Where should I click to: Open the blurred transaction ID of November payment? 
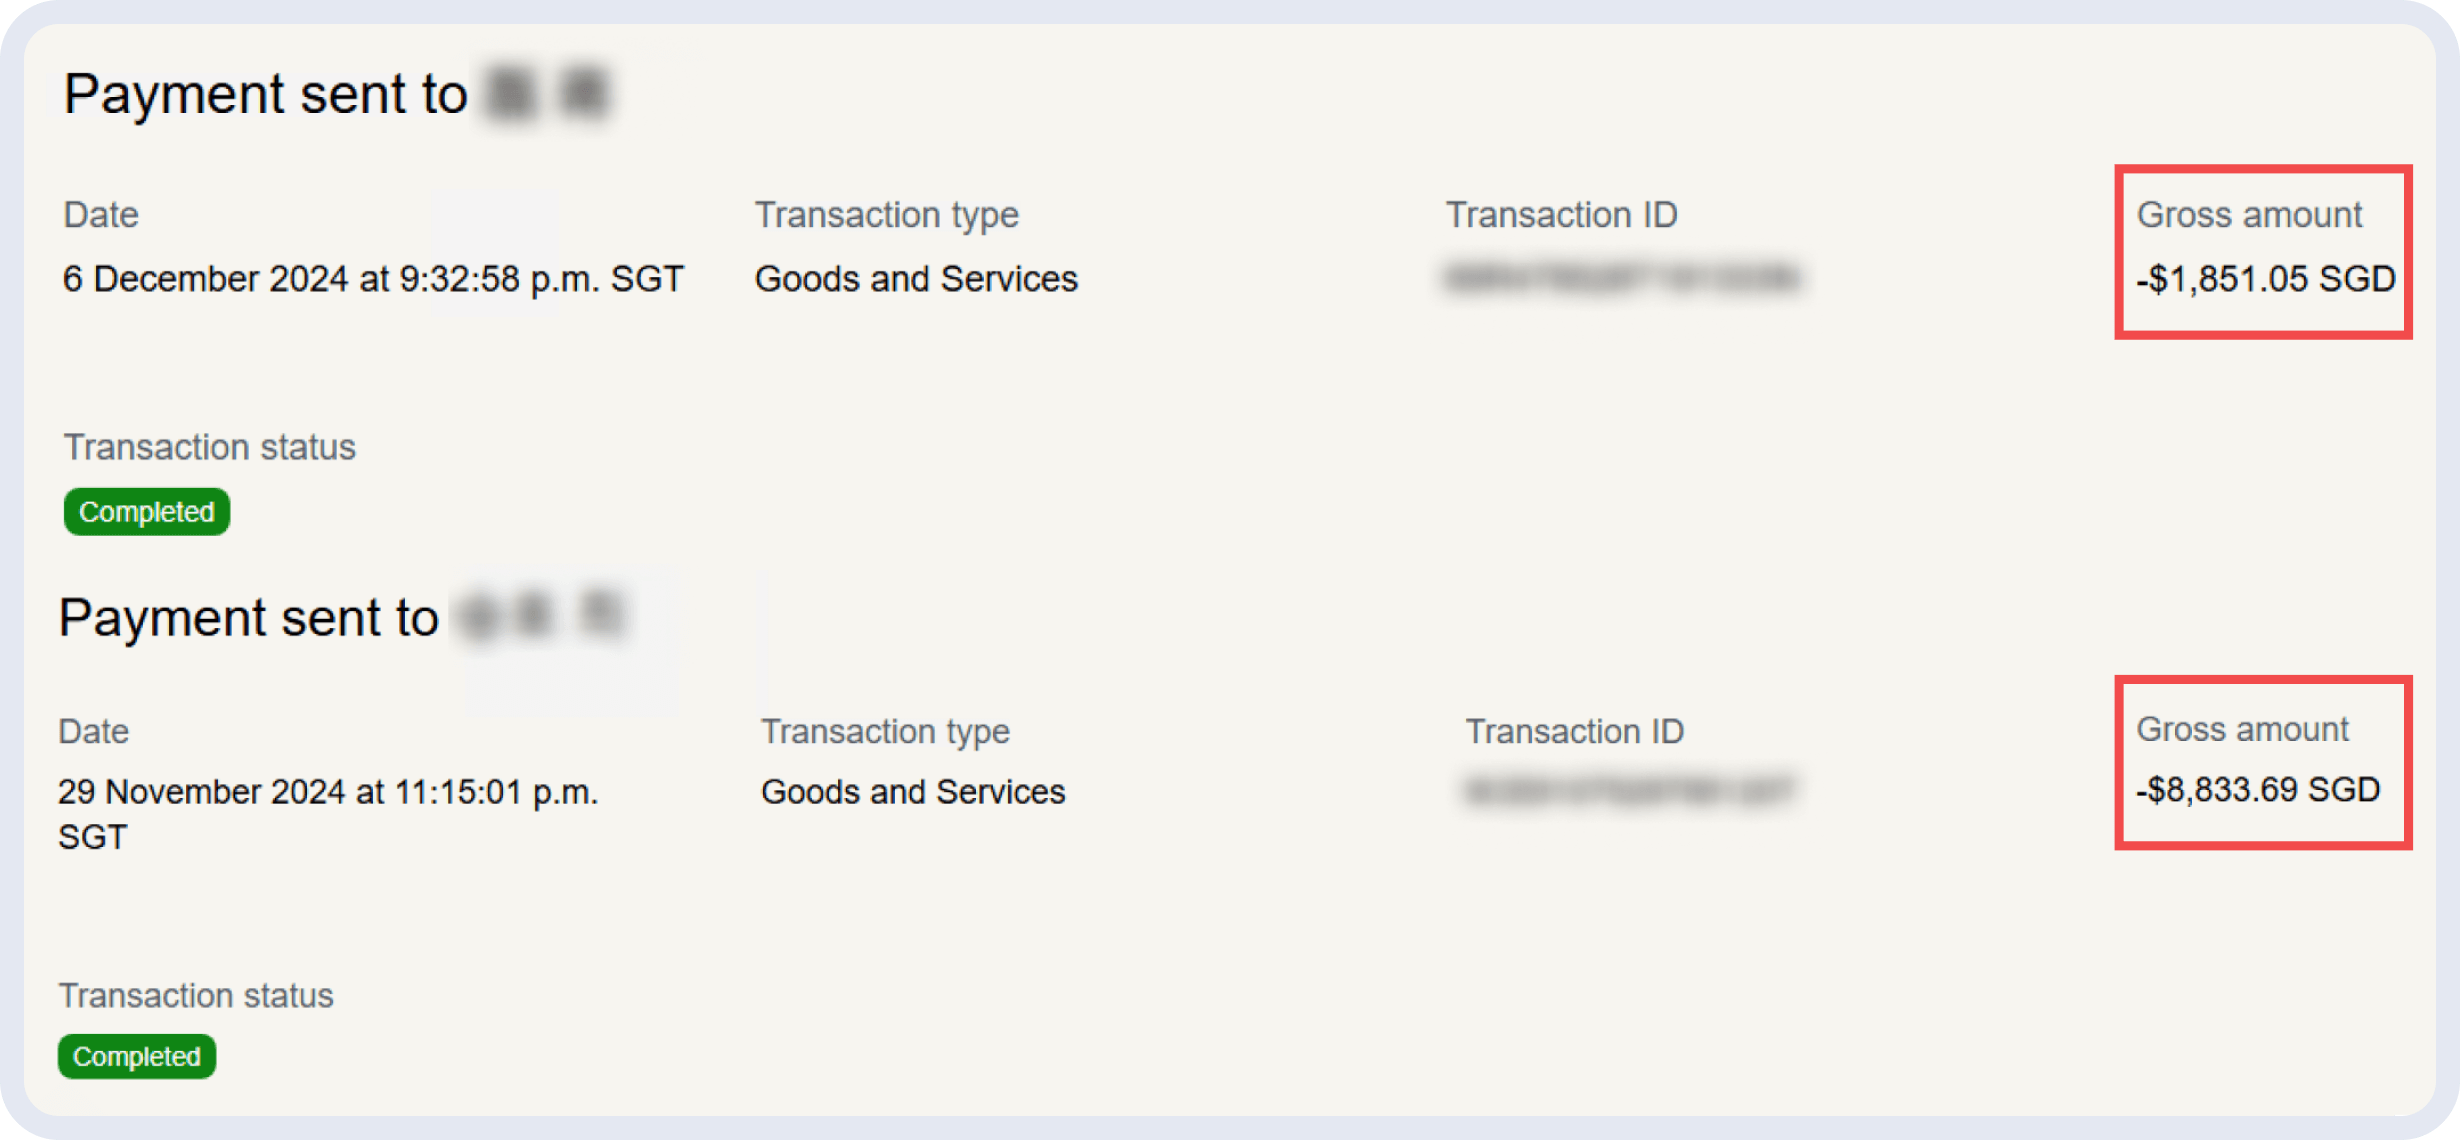pyautogui.click(x=1629, y=791)
